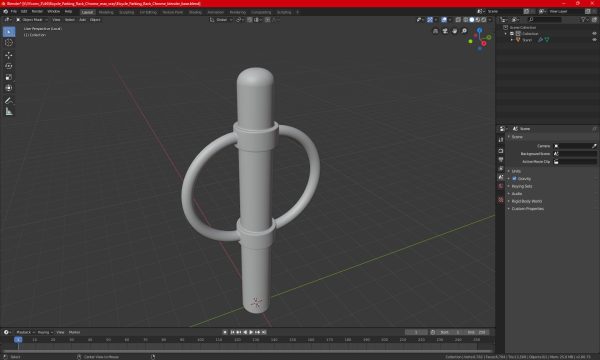
Task: Open the shading options dropdown arrow
Action: (x=490, y=20)
